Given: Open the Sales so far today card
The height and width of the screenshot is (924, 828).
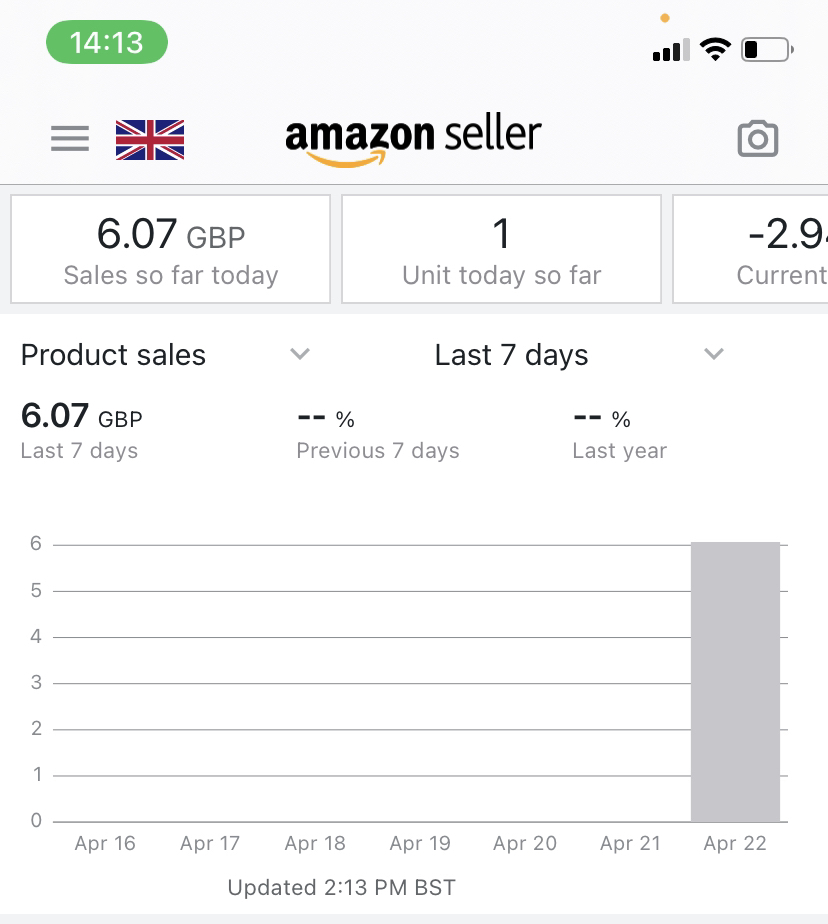Looking at the screenshot, I should click(171, 249).
